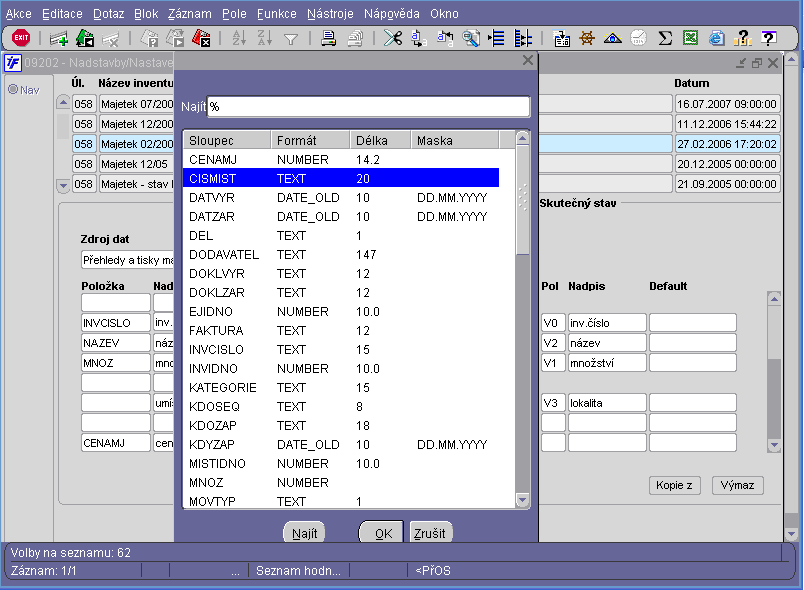The height and width of the screenshot is (590, 804).
Task: Click the printer icon in toolbar
Action: tap(329, 38)
